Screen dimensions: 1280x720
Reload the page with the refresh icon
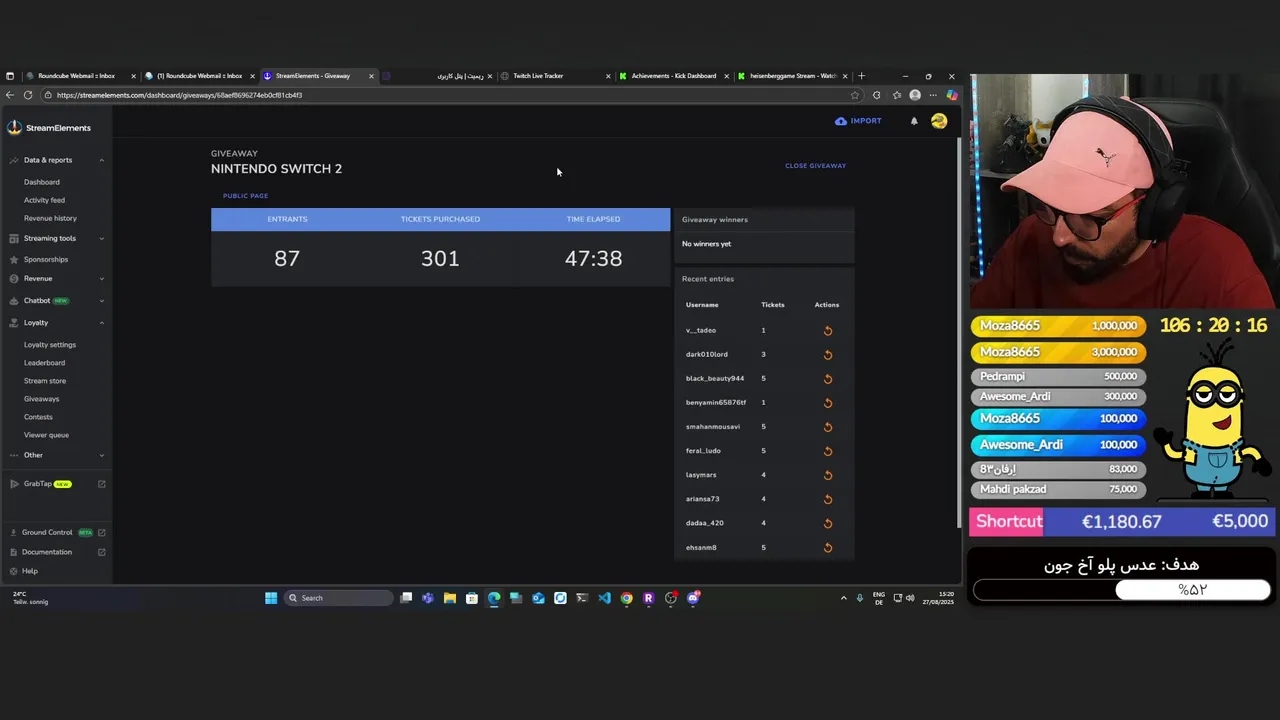click(28, 95)
